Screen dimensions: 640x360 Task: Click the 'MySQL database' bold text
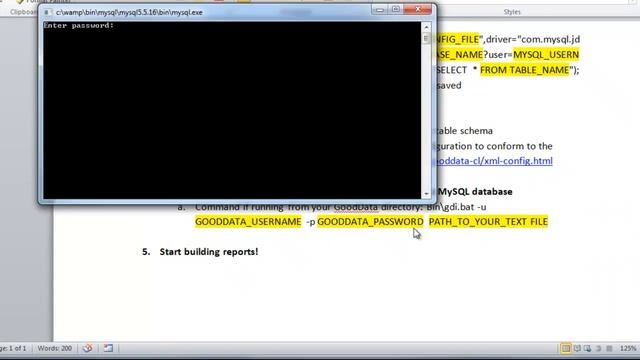(x=475, y=191)
